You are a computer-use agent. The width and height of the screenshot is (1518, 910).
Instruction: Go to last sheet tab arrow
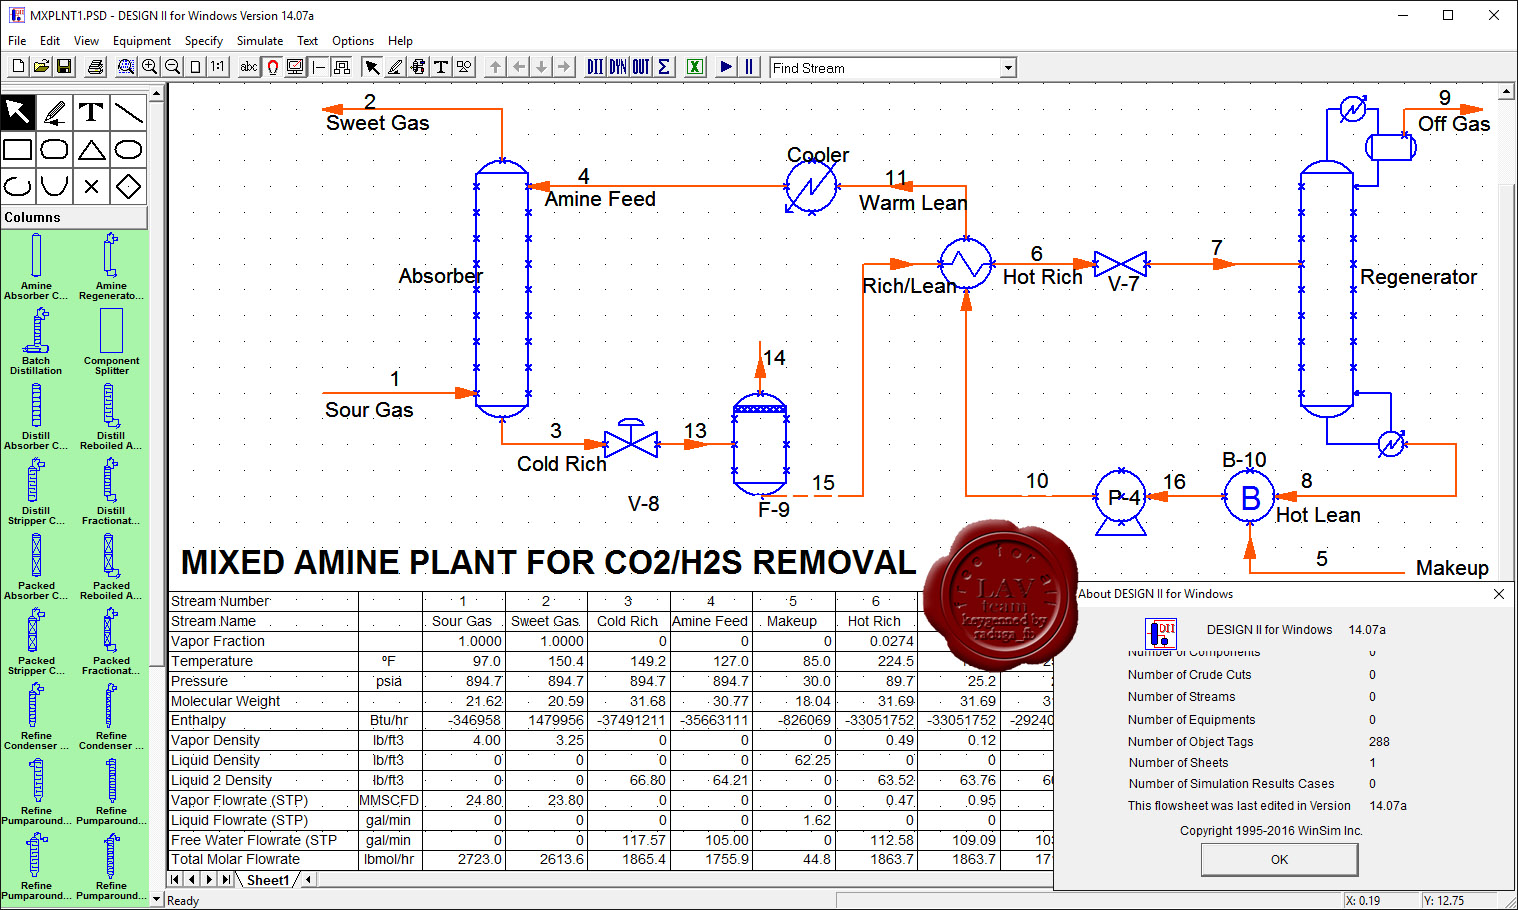226,880
